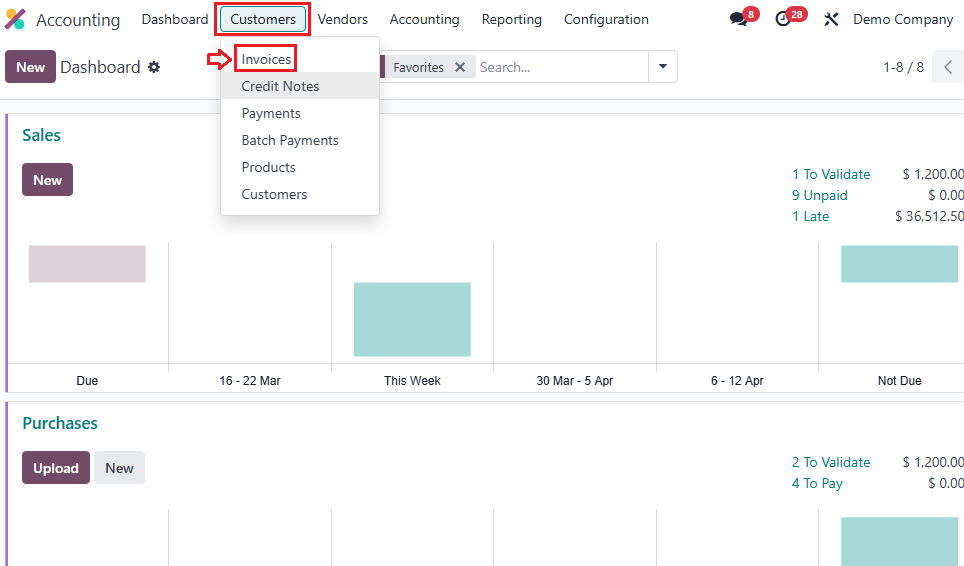Viewport: 964px width, 566px height.
Task: Expand the search options dropdown caret
Action: point(662,67)
